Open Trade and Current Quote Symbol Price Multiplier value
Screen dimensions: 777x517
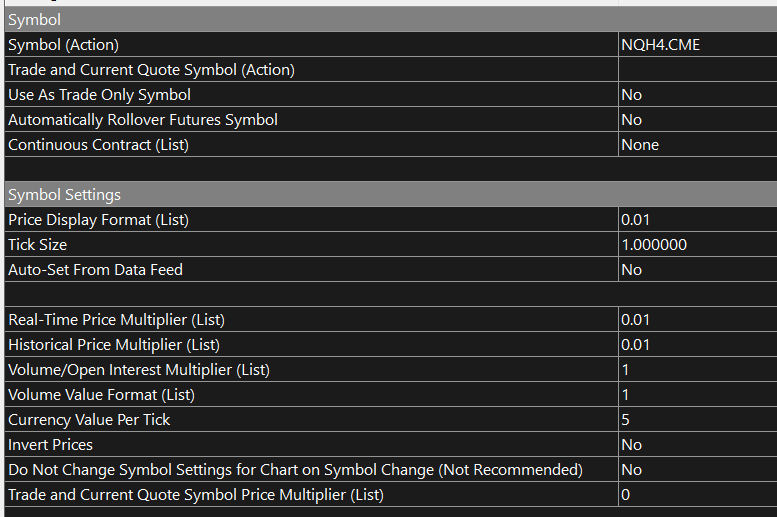(697, 495)
